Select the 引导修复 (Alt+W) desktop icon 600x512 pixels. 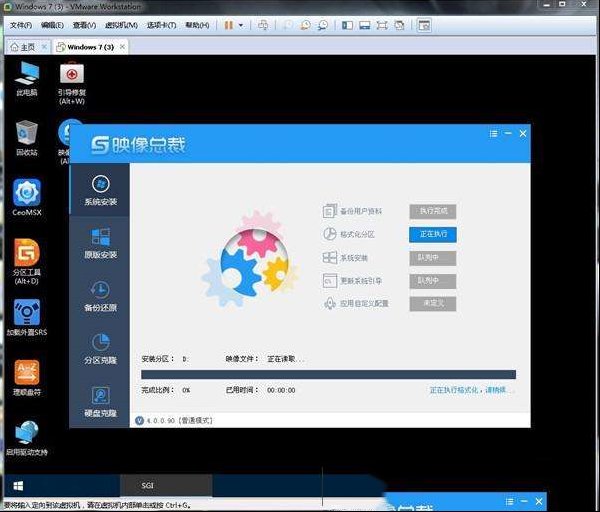[72, 83]
